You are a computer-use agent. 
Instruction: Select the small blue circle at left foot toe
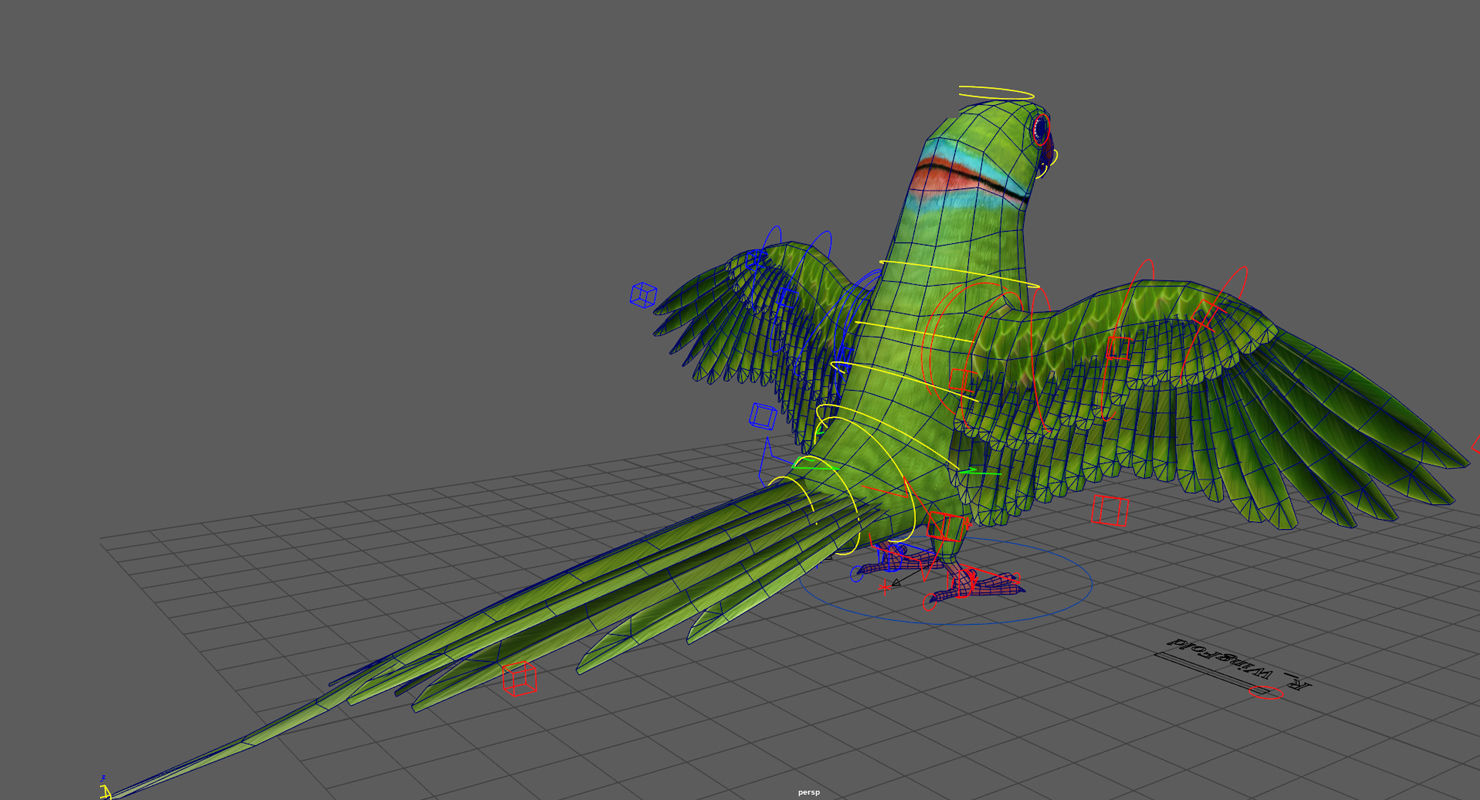click(x=857, y=574)
